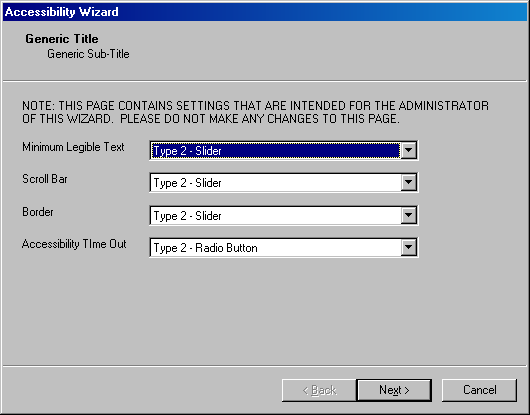Open the Accessibility TIme Out dropdown arrow
Screen dimensions: 530x415
tap(408, 247)
